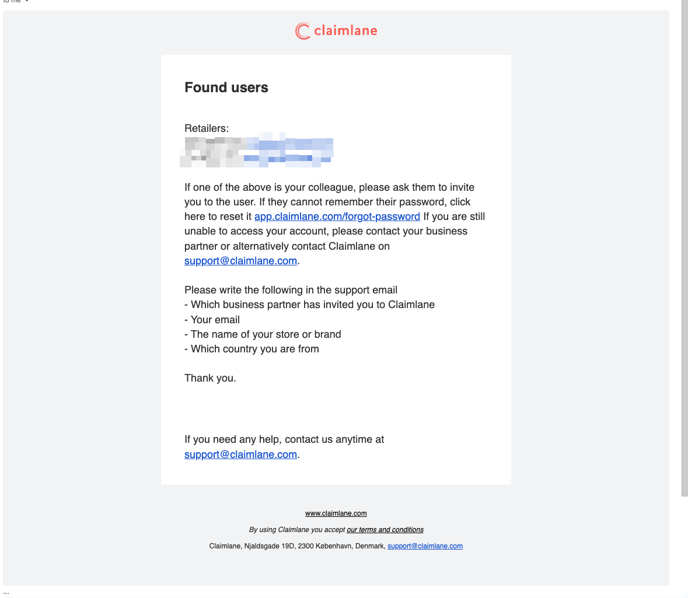Click the "Thank you." line
This screenshot has height=598, width=688.
210,378
